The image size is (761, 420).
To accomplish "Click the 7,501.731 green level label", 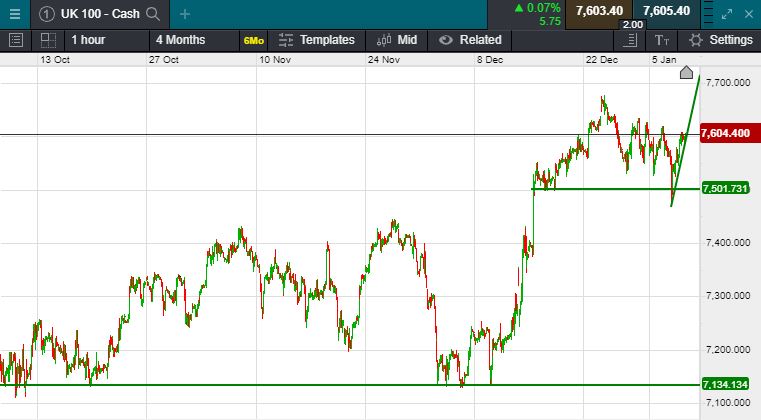I will 727,188.
